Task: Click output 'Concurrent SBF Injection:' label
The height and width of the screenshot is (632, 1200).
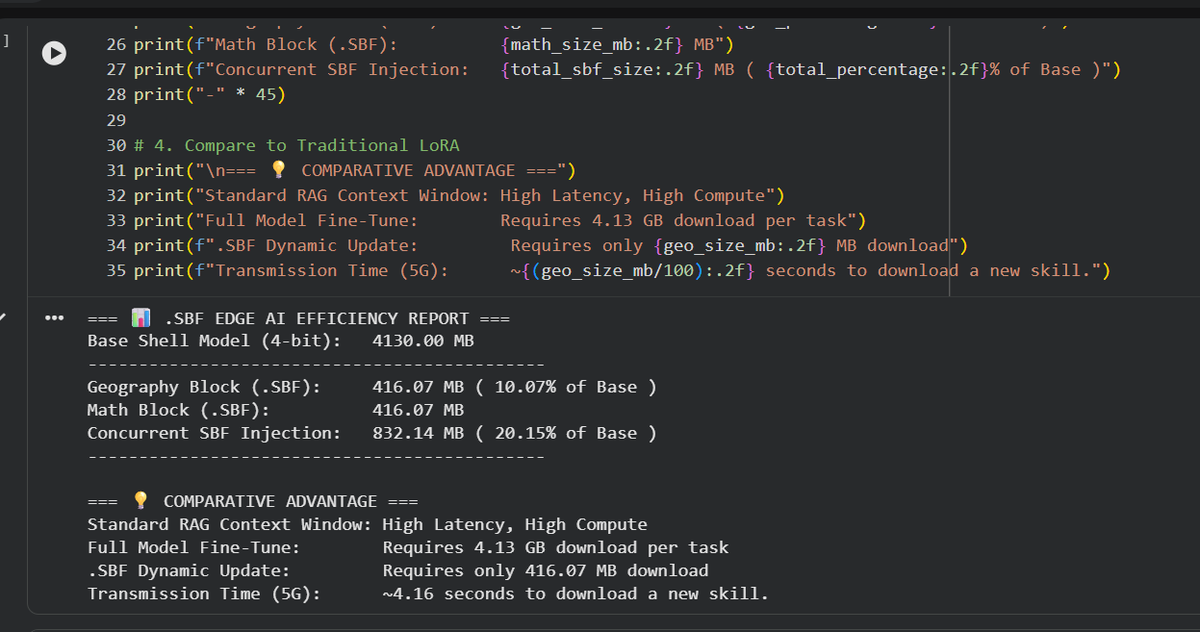Action: pos(214,433)
